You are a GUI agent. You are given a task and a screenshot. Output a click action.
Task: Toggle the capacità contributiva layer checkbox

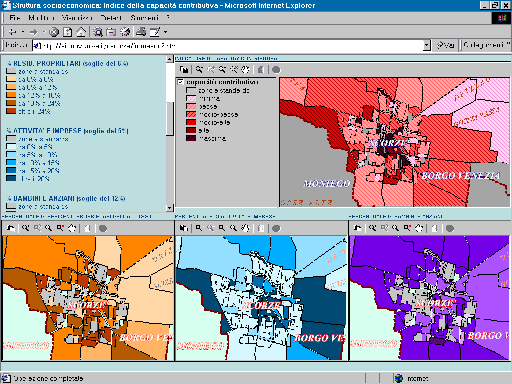(x=181, y=82)
